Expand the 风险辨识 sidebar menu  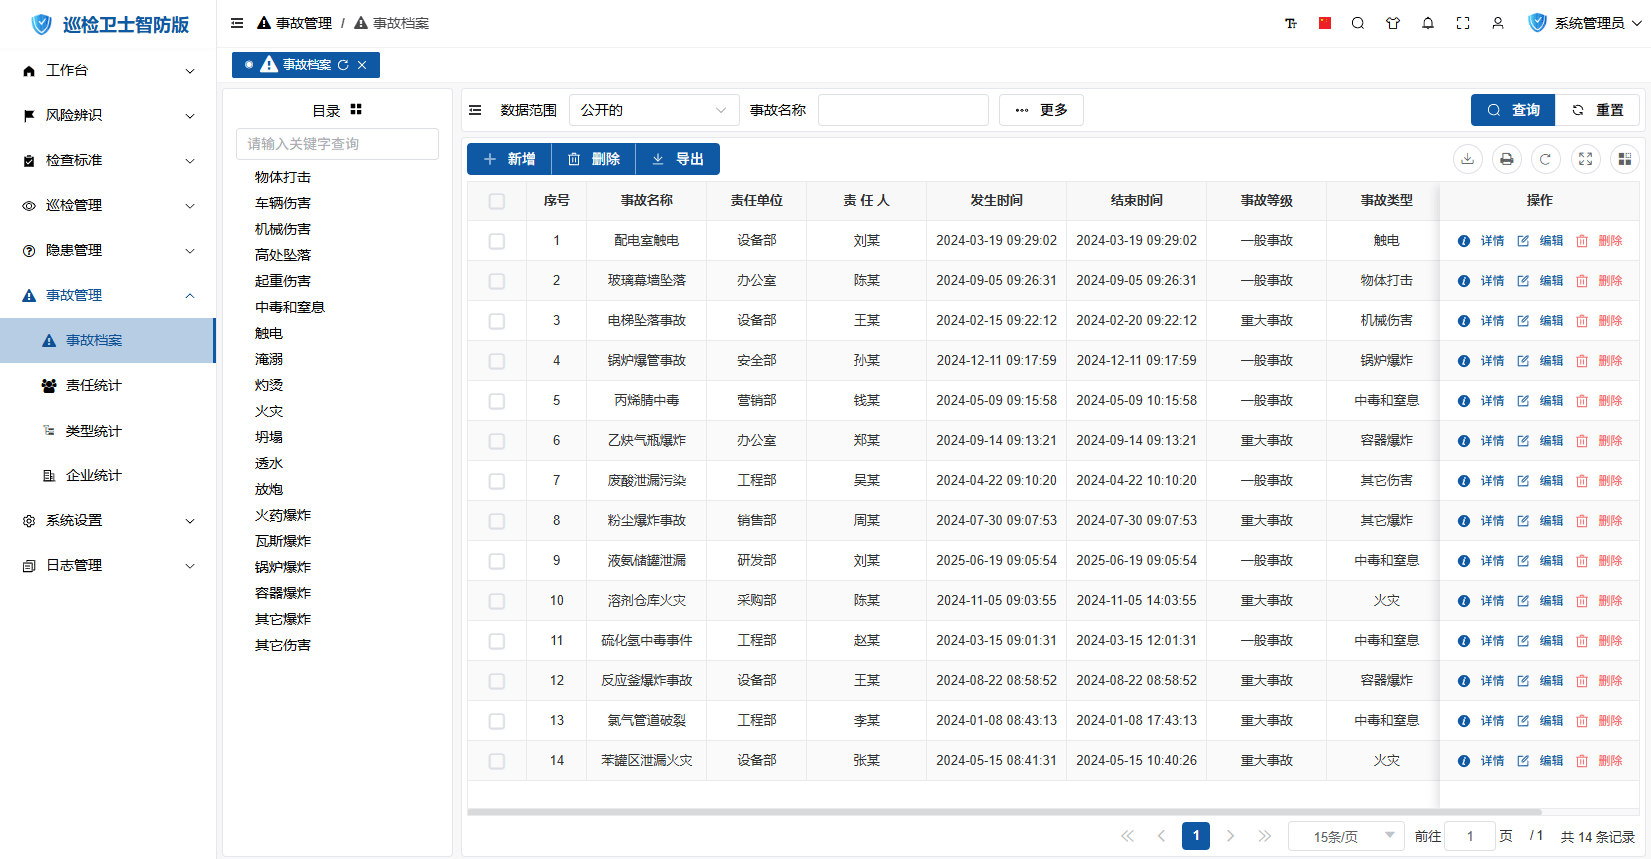108,115
